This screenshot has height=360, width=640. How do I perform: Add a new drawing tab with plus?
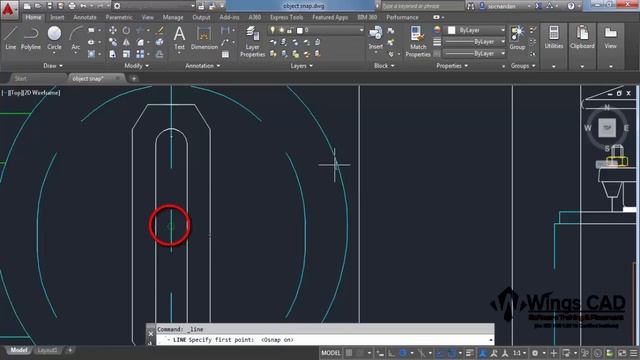coord(134,78)
